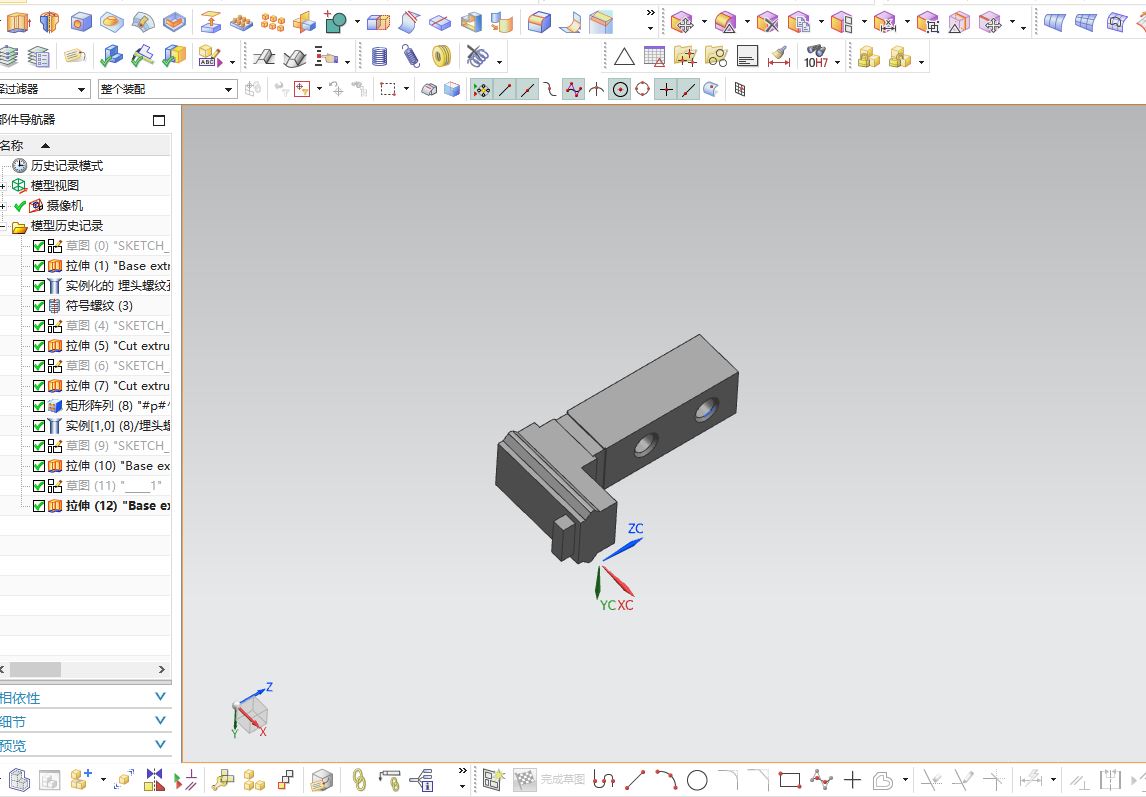Image resolution: width=1146 pixels, height=797 pixels.
Task: Uncheck the 拉伸 (12) feature checkbox
Action: click(39, 506)
